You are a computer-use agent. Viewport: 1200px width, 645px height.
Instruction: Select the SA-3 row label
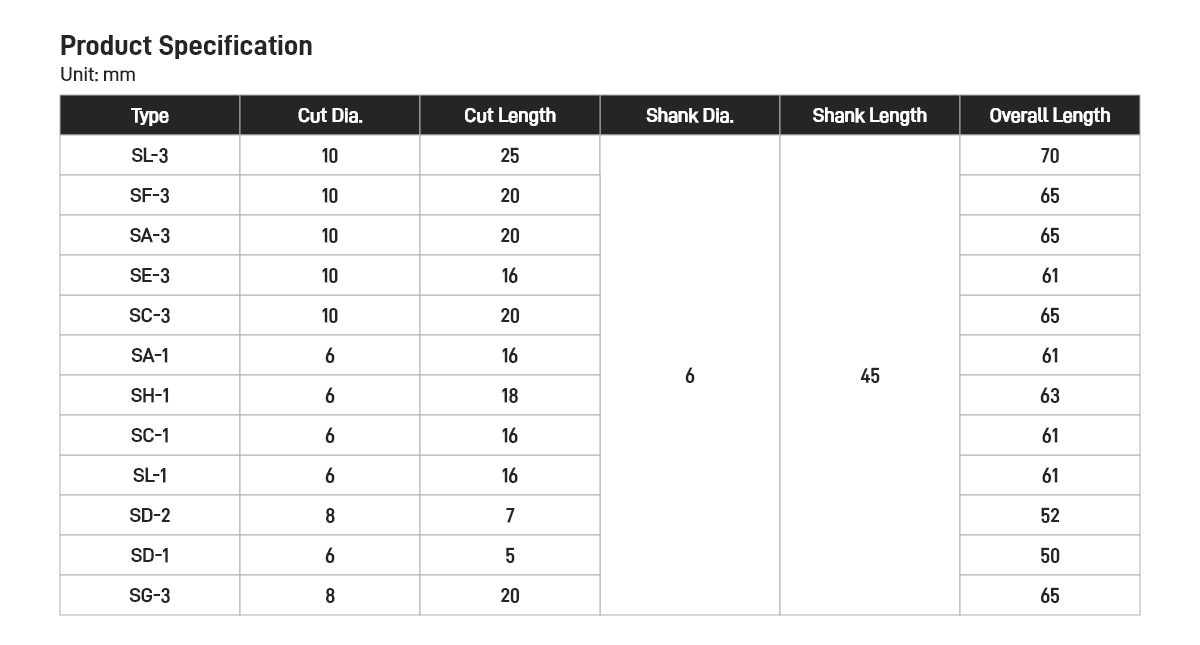tap(150, 235)
